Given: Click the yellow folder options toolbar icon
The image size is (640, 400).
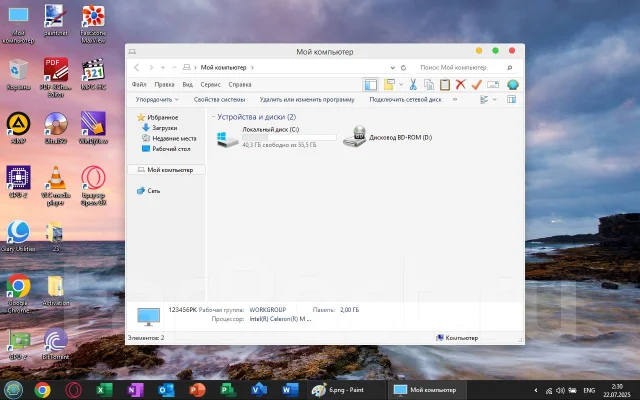Looking at the screenshot, I should point(389,84).
